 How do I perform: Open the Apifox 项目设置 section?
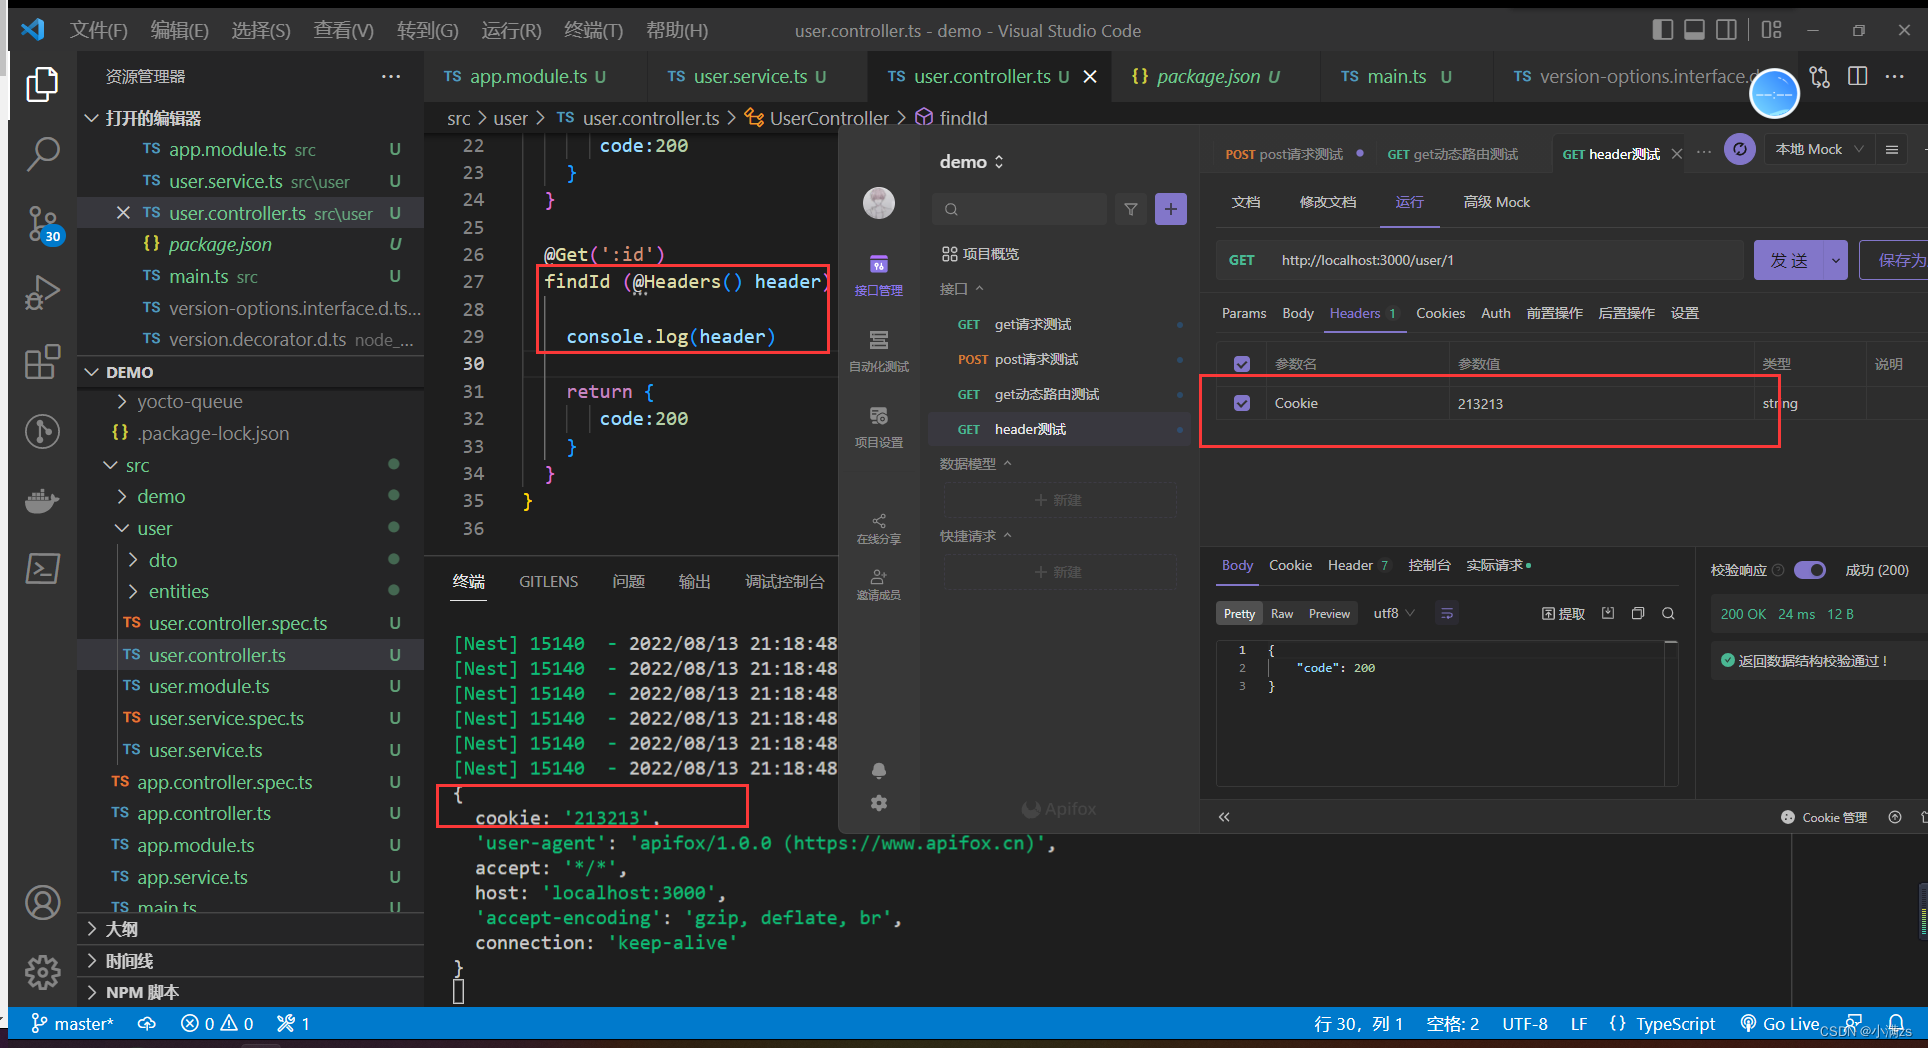coord(878,427)
